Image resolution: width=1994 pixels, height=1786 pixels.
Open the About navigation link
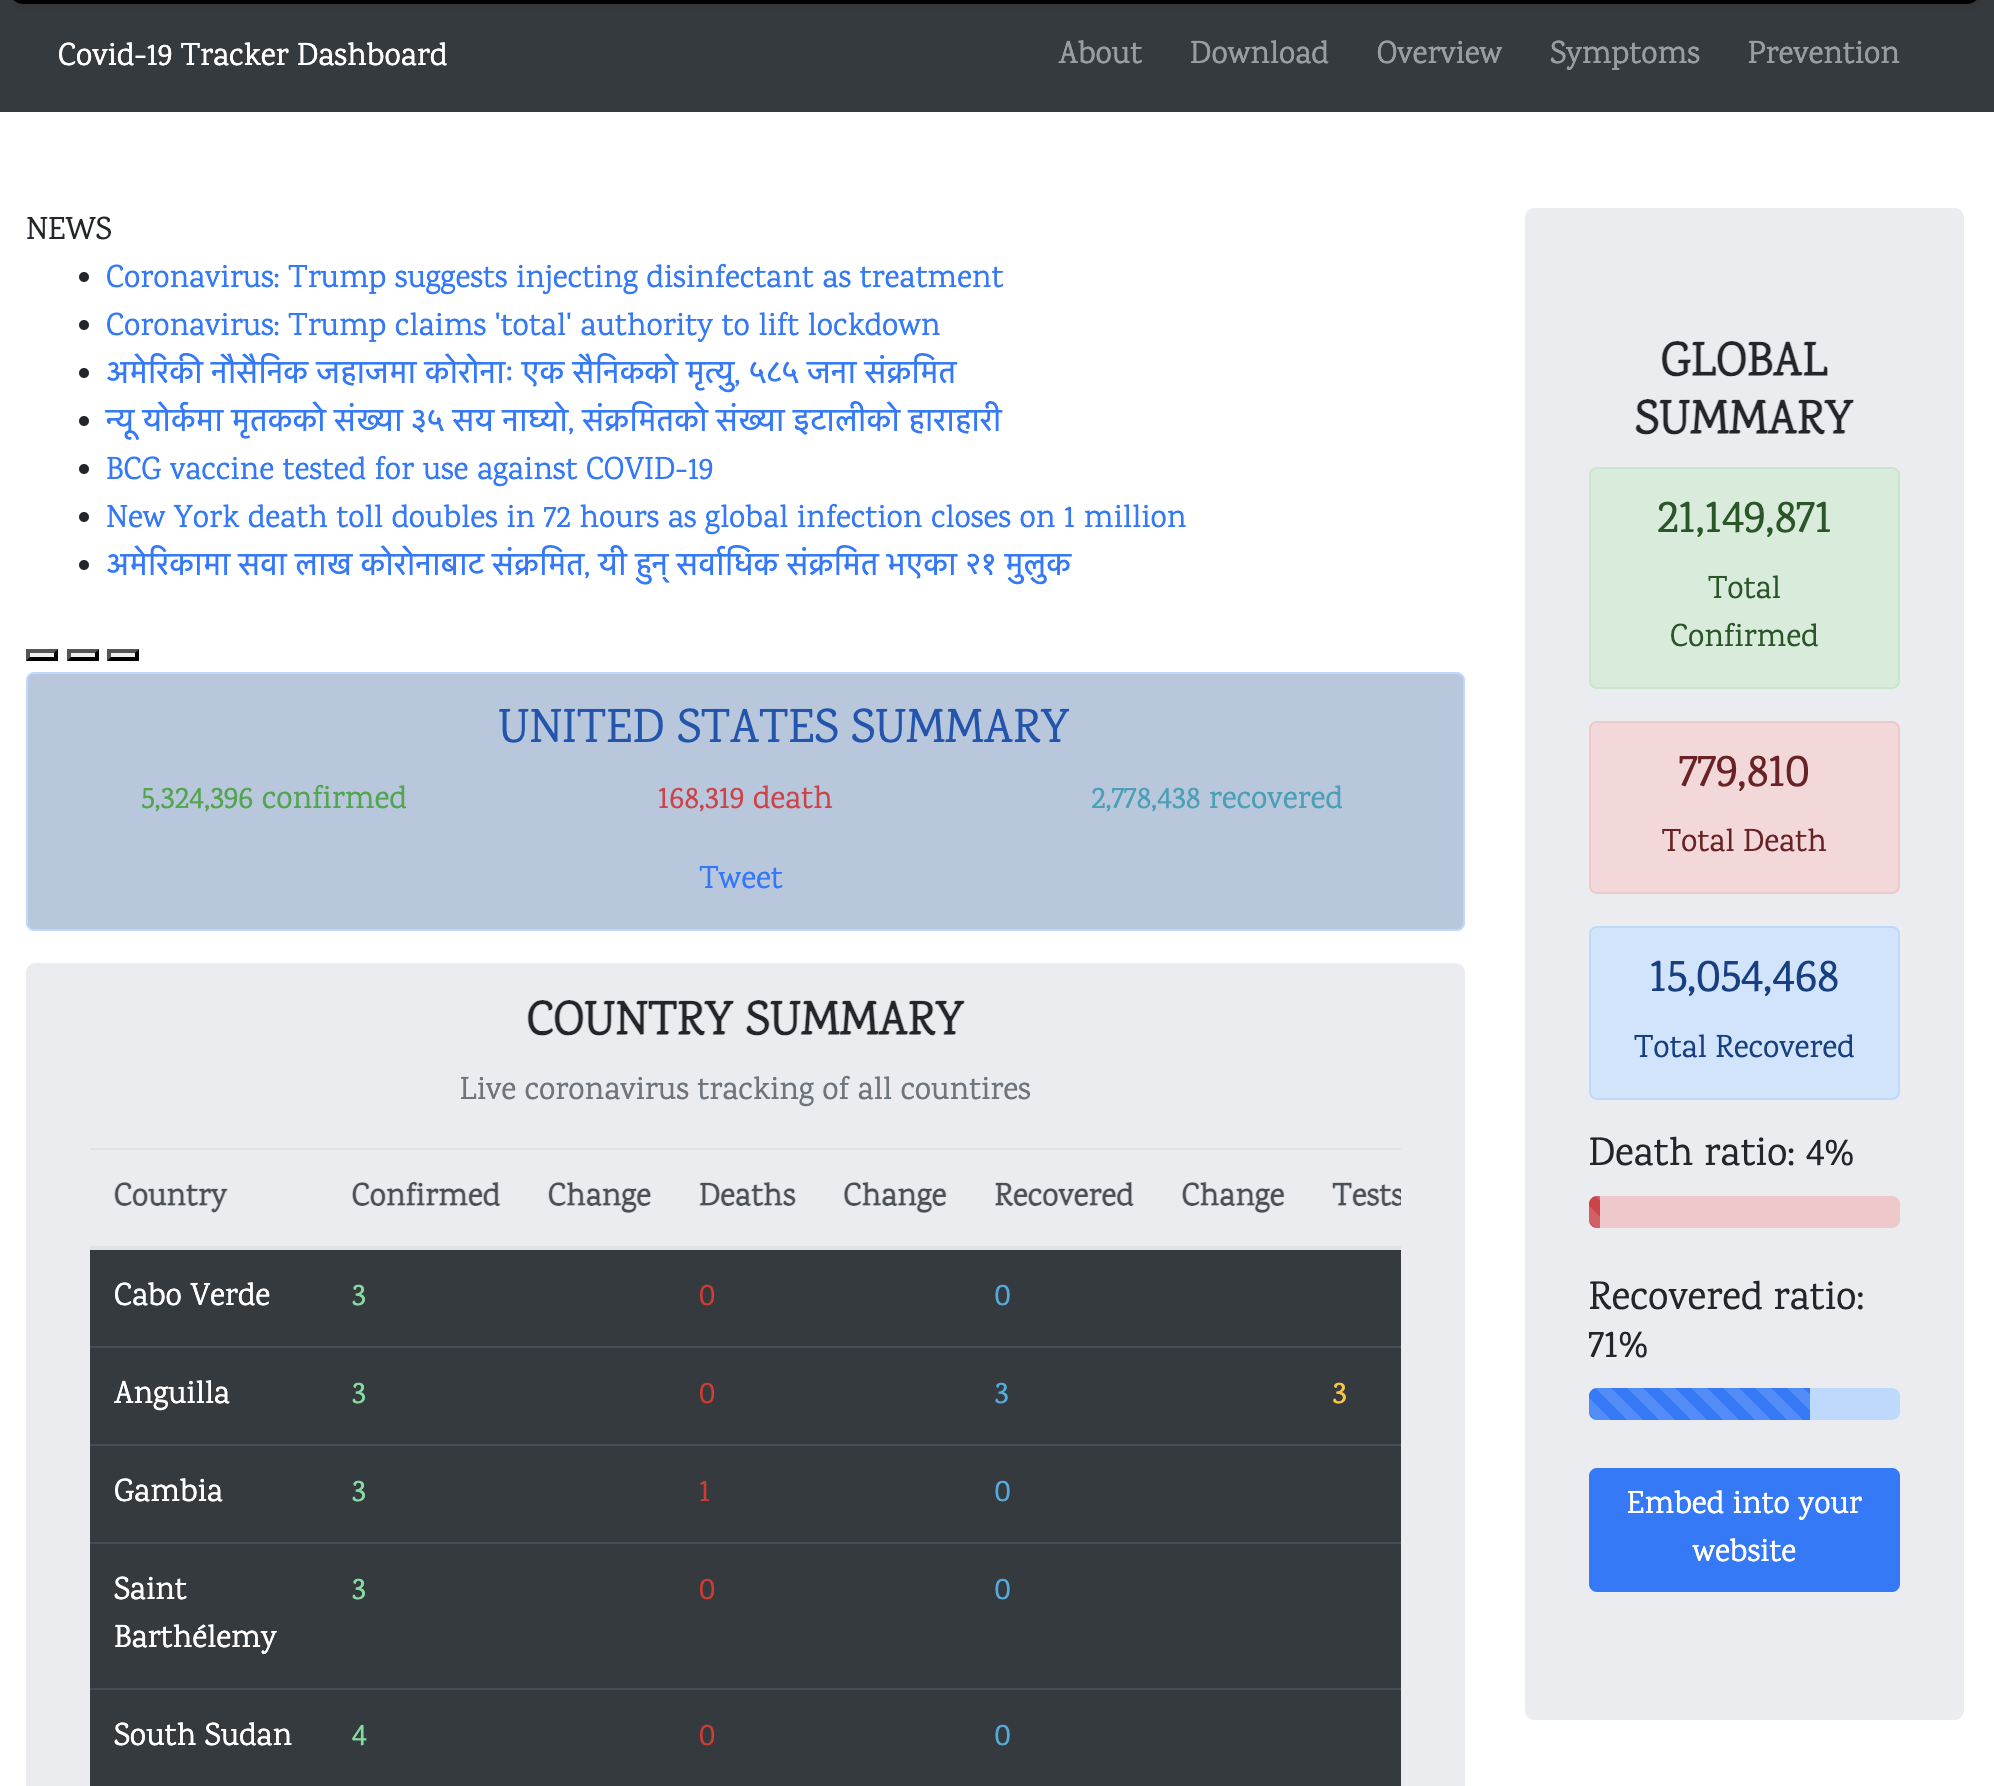pyautogui.click(x=1100, y=53)
